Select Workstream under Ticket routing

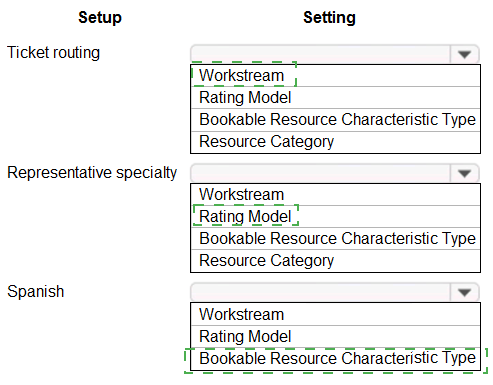(335, 76)
